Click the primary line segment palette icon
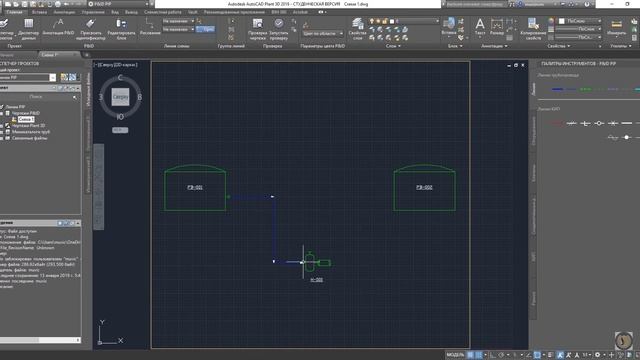 [557, 89]
